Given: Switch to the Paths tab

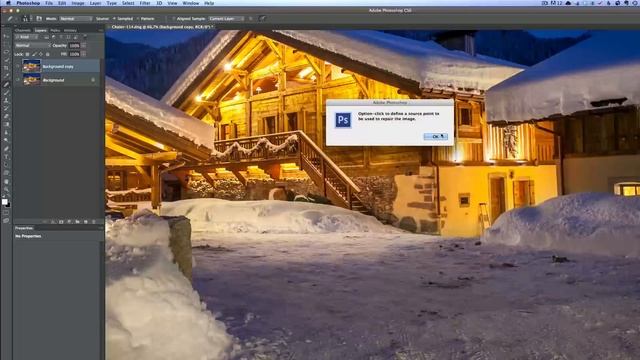Looking at the screenshot, I should pyautogui.click(x=55, y=30).
